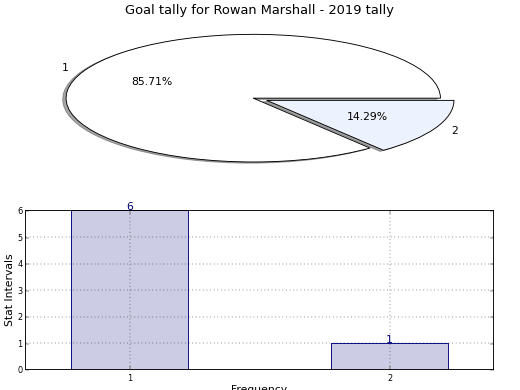
Task: Click the y-axis tick label 5
Action: 21,238
